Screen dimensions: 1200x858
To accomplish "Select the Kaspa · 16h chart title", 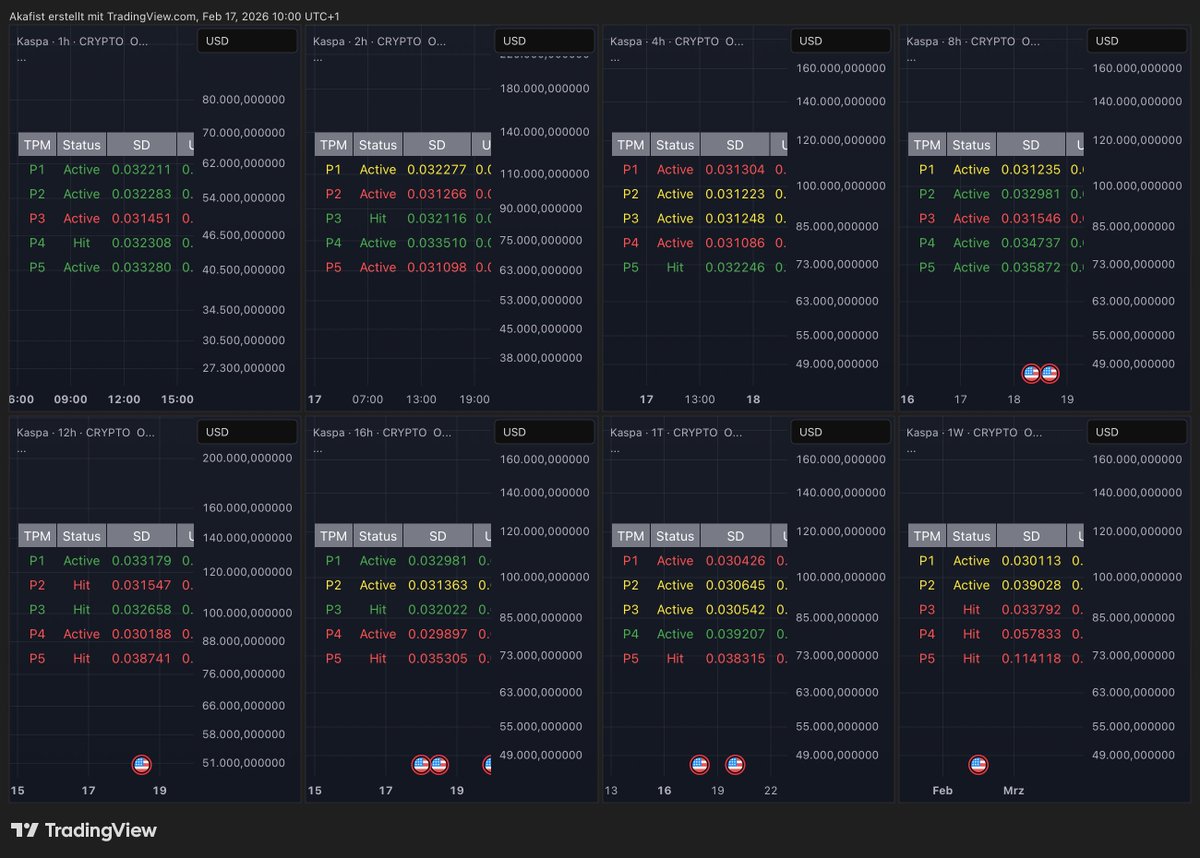I will click(383, 432).
